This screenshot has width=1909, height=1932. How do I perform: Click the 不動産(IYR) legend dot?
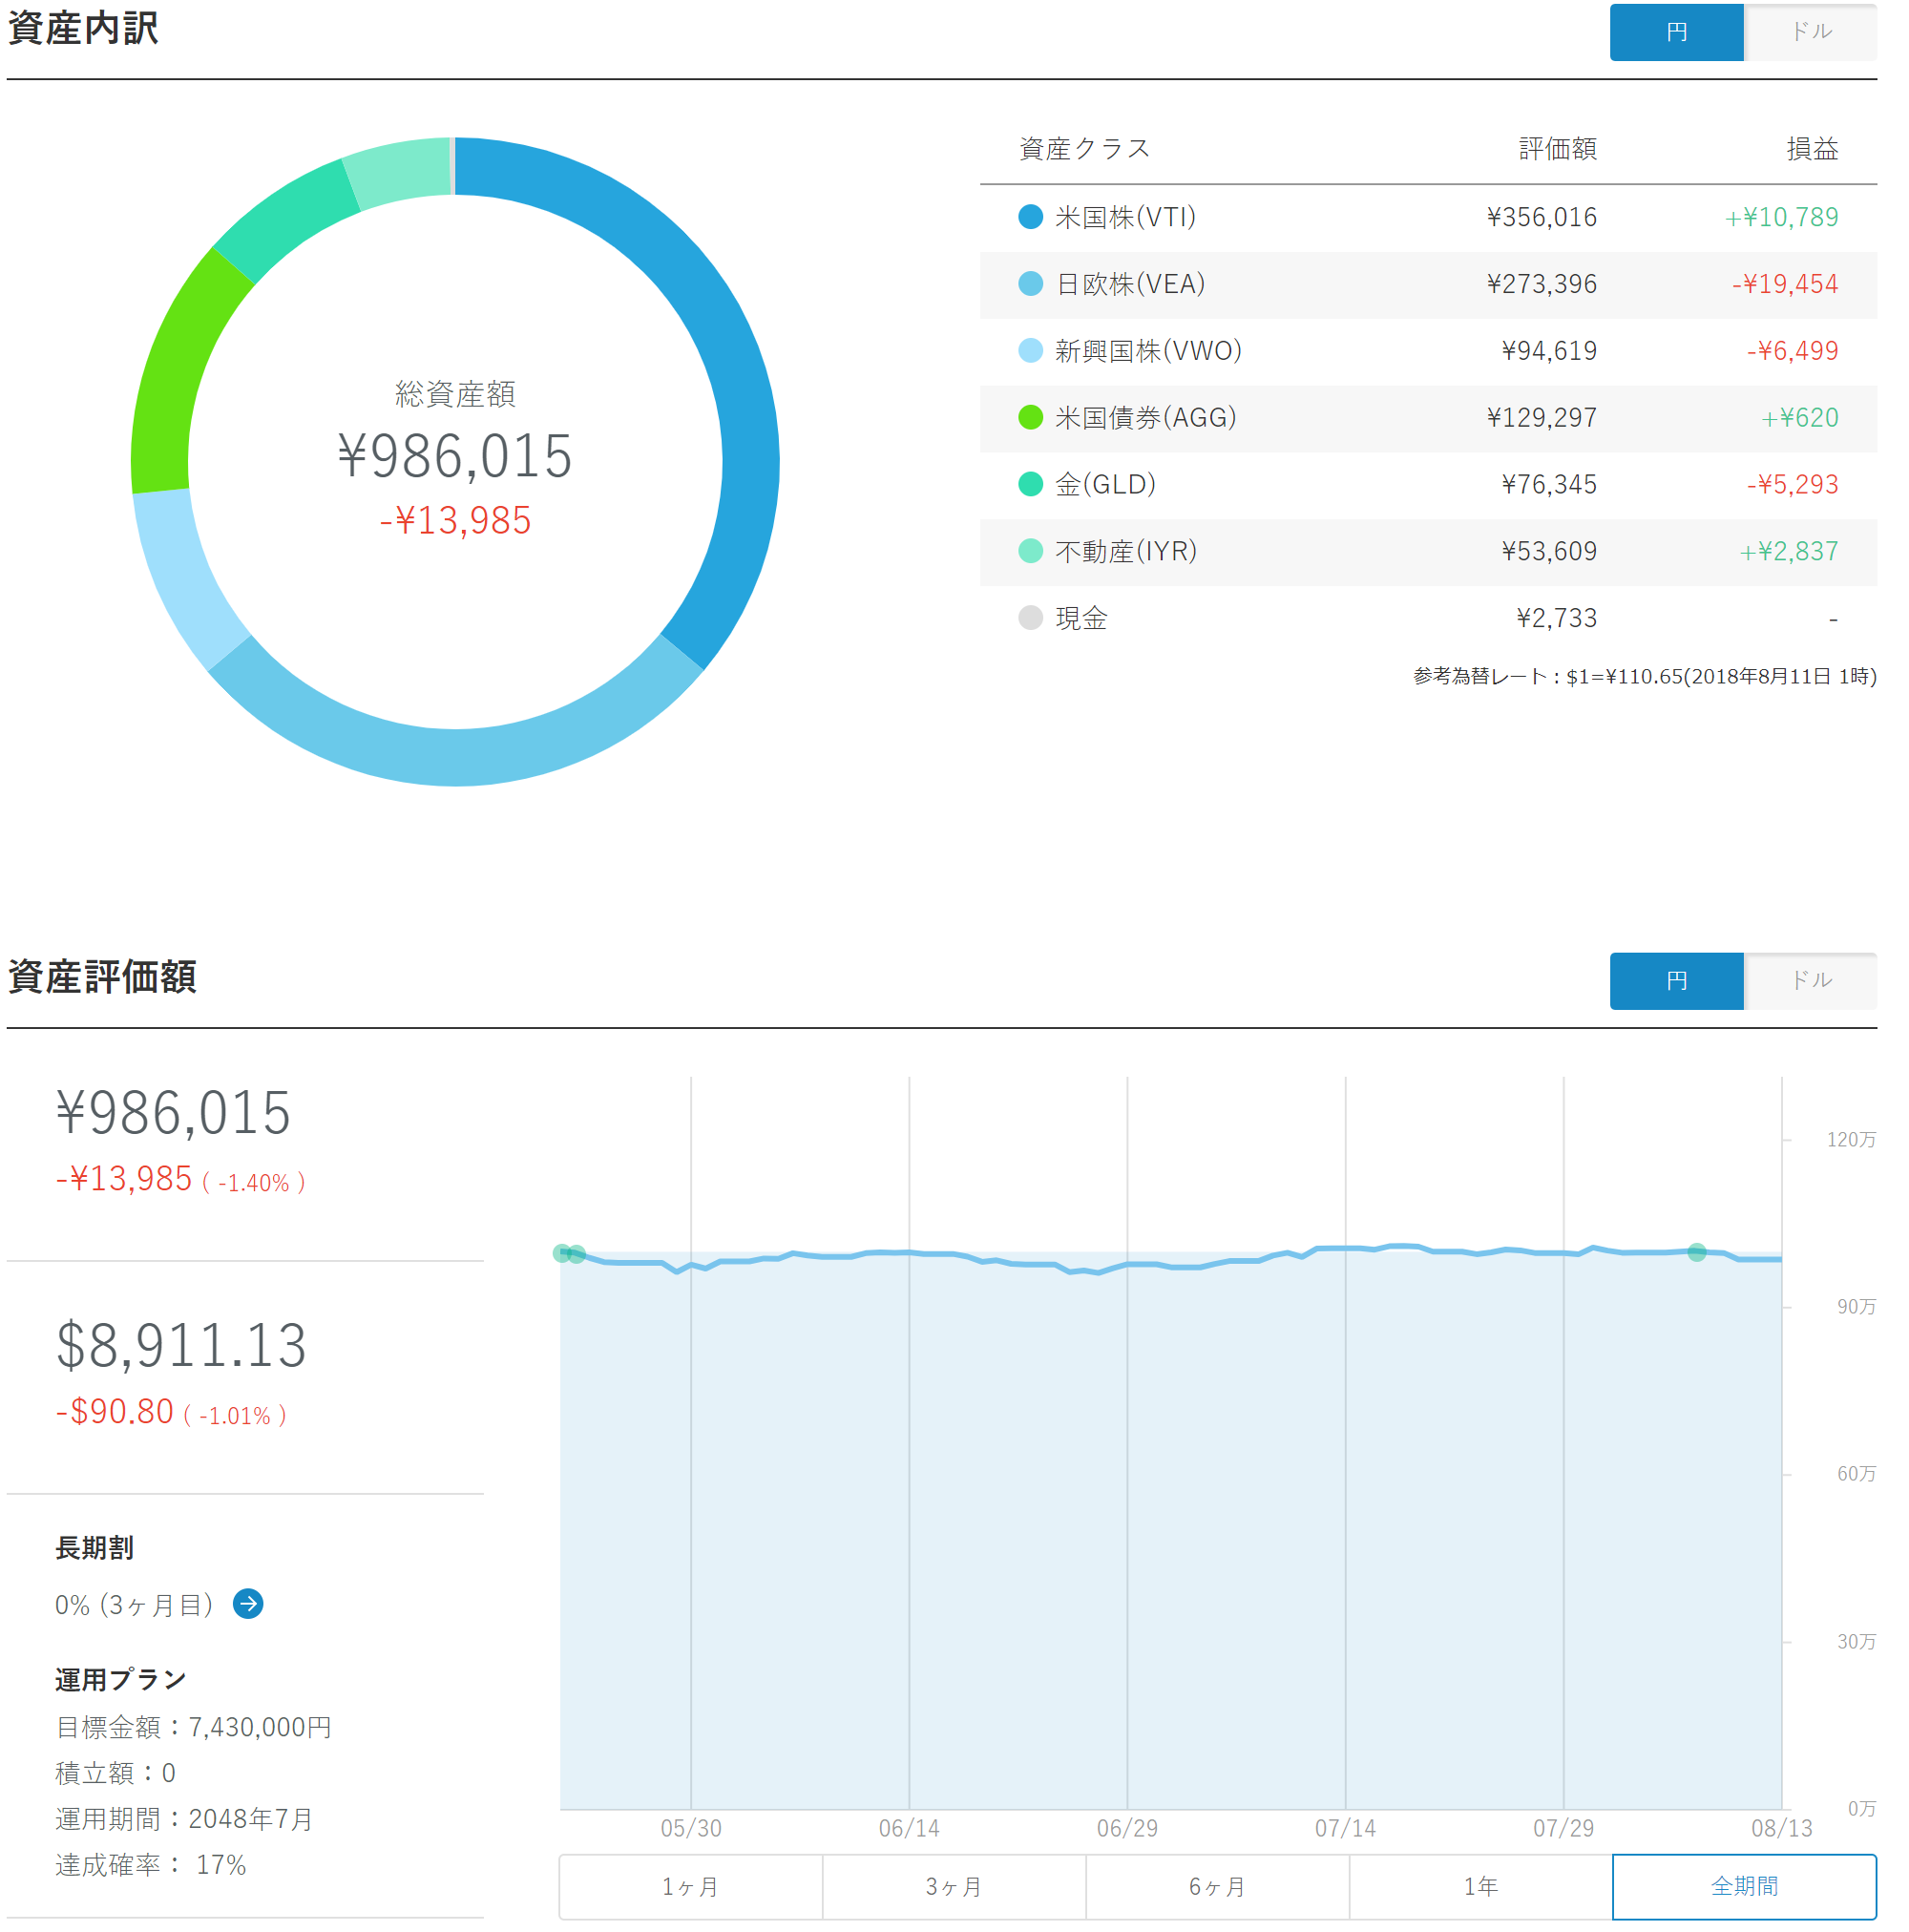(x=1030, y=551)
